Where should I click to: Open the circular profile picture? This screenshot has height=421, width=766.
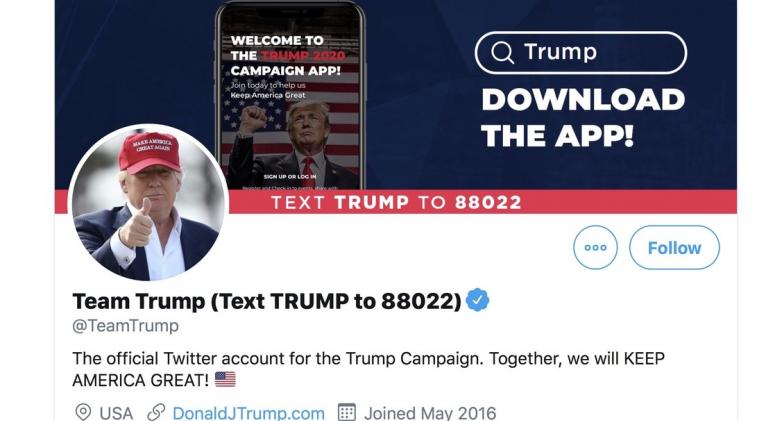click(x=149, y=203)
